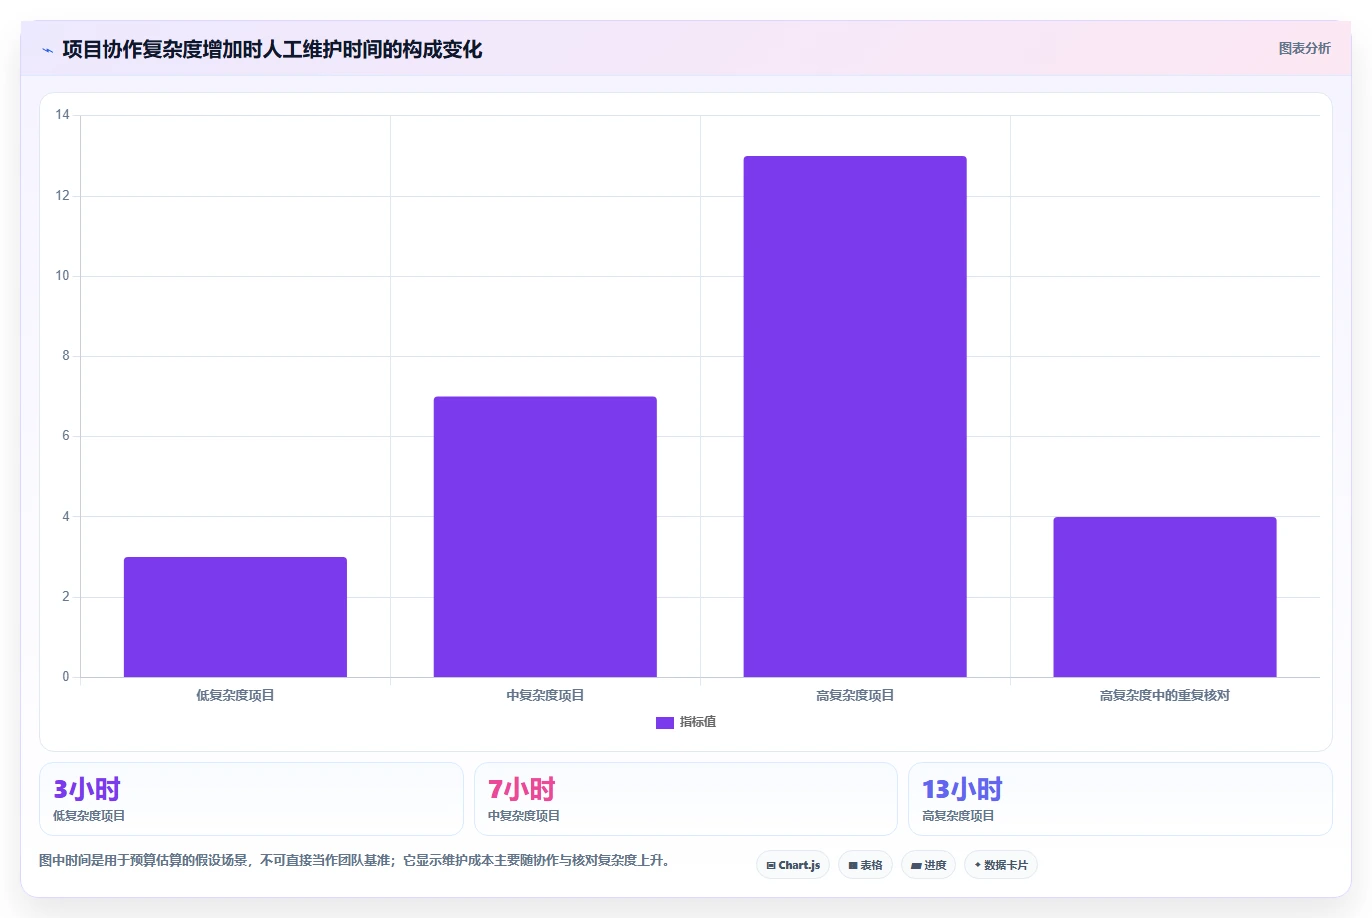
Task: Click the 高复杂度中的重复核对 x-axis label
Action: [x=1165, y=695]
